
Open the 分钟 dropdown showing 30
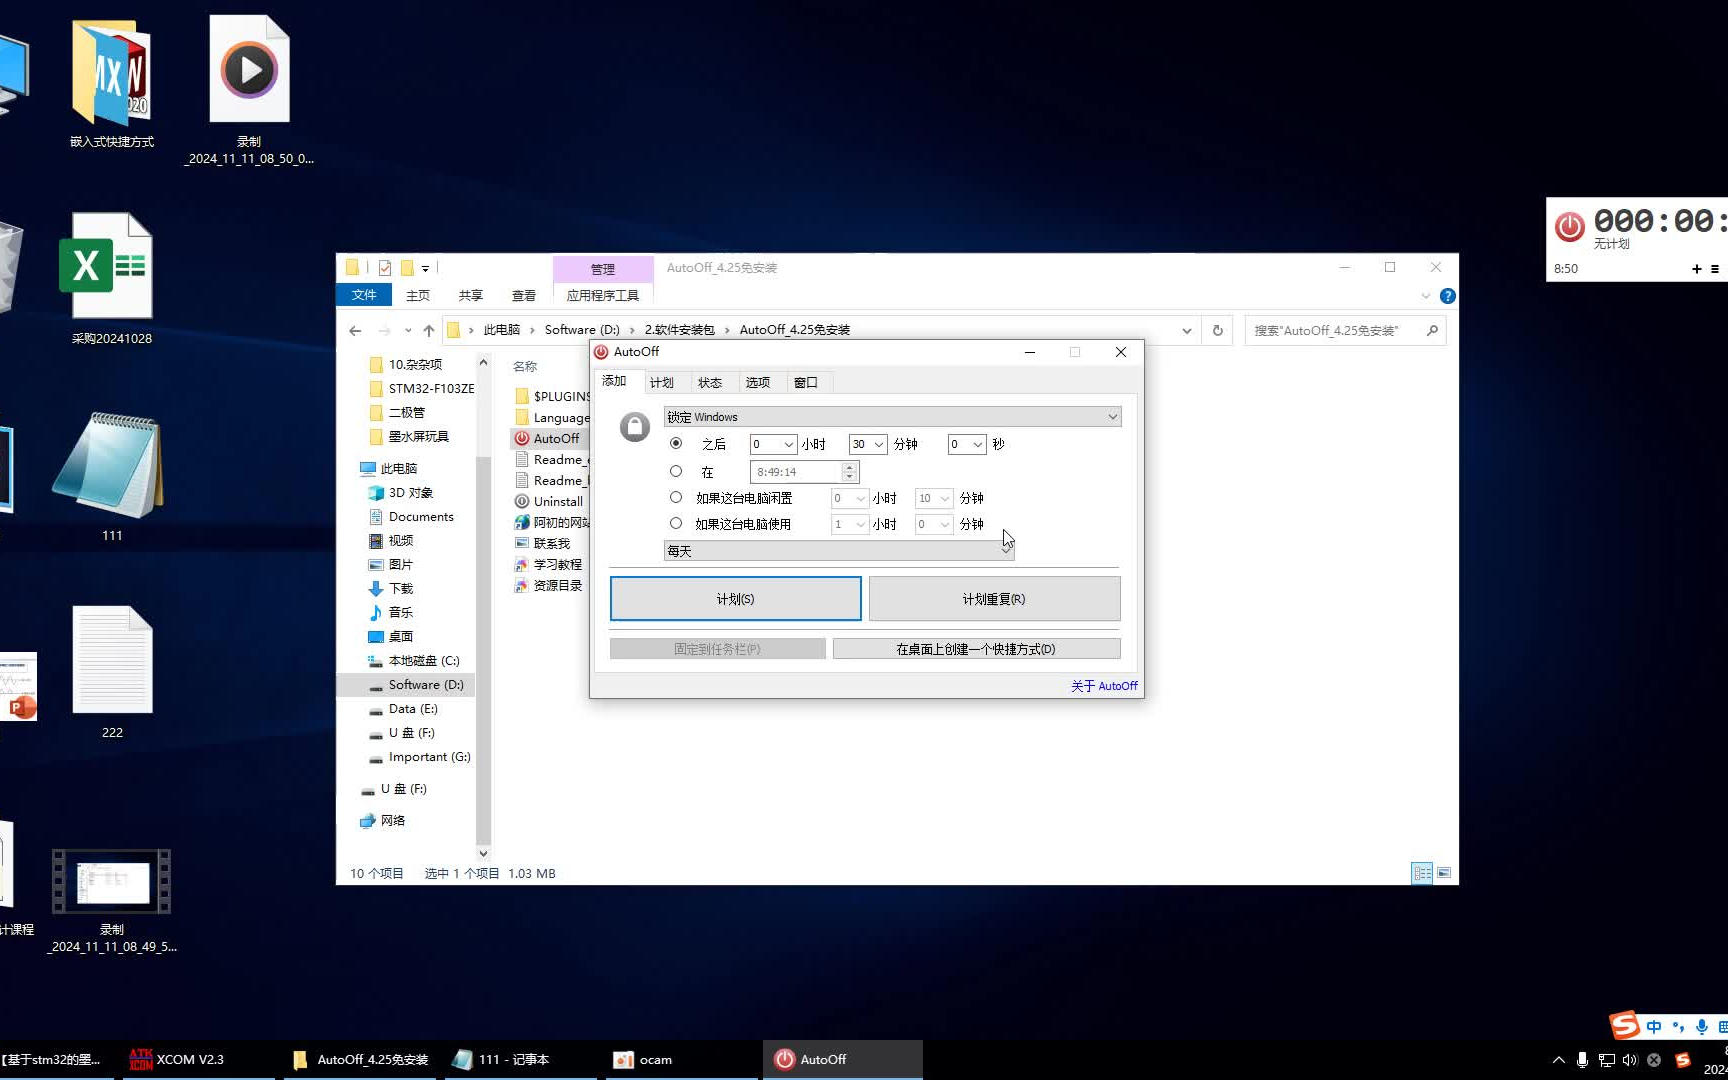coord(868,444)
